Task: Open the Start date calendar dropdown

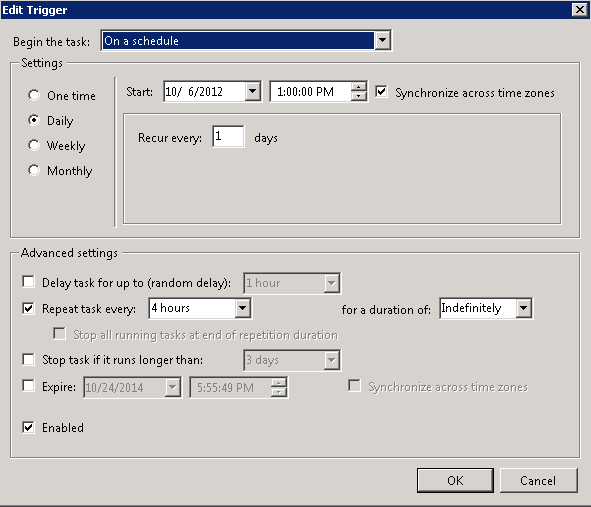Action: pyautogui.click(x=253, y=91)
